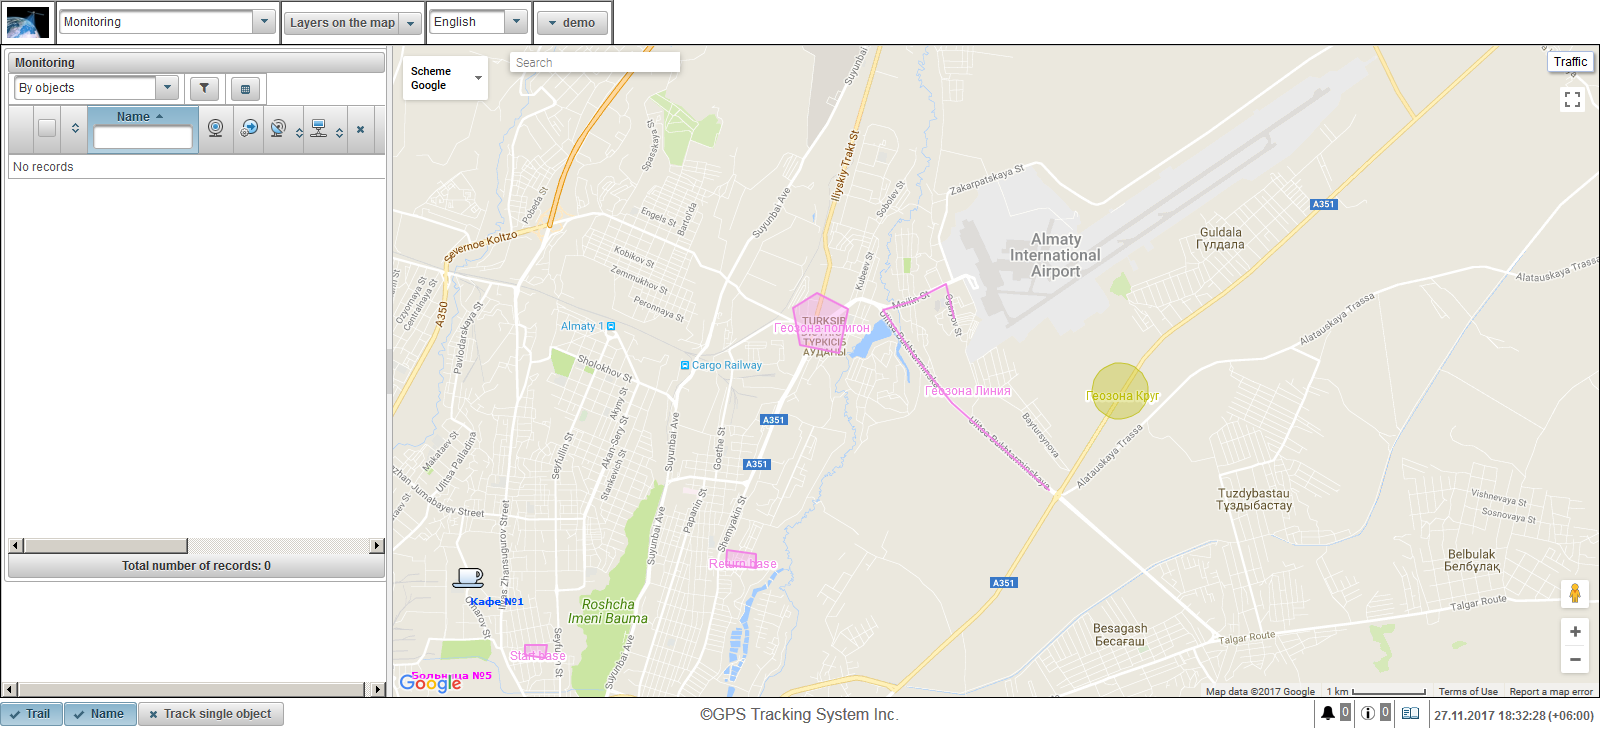Toggle fullscreen map view
The height and width of the screenshot is (730, 1600).
(x=1572, y=99)
